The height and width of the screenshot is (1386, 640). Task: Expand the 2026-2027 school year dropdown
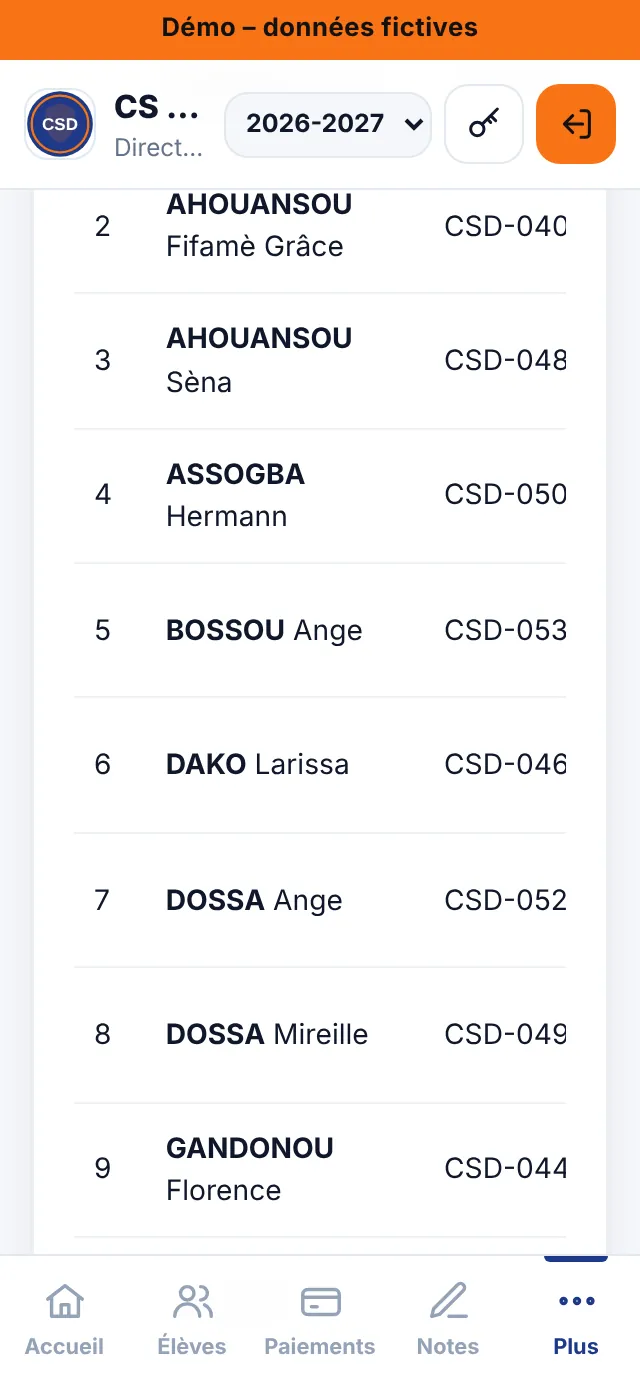[x=328, y=124]
